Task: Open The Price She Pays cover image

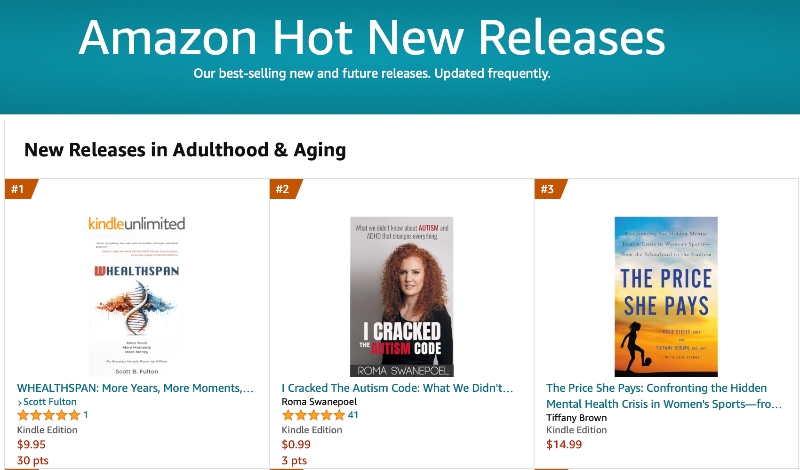Action: coord(666,296)
